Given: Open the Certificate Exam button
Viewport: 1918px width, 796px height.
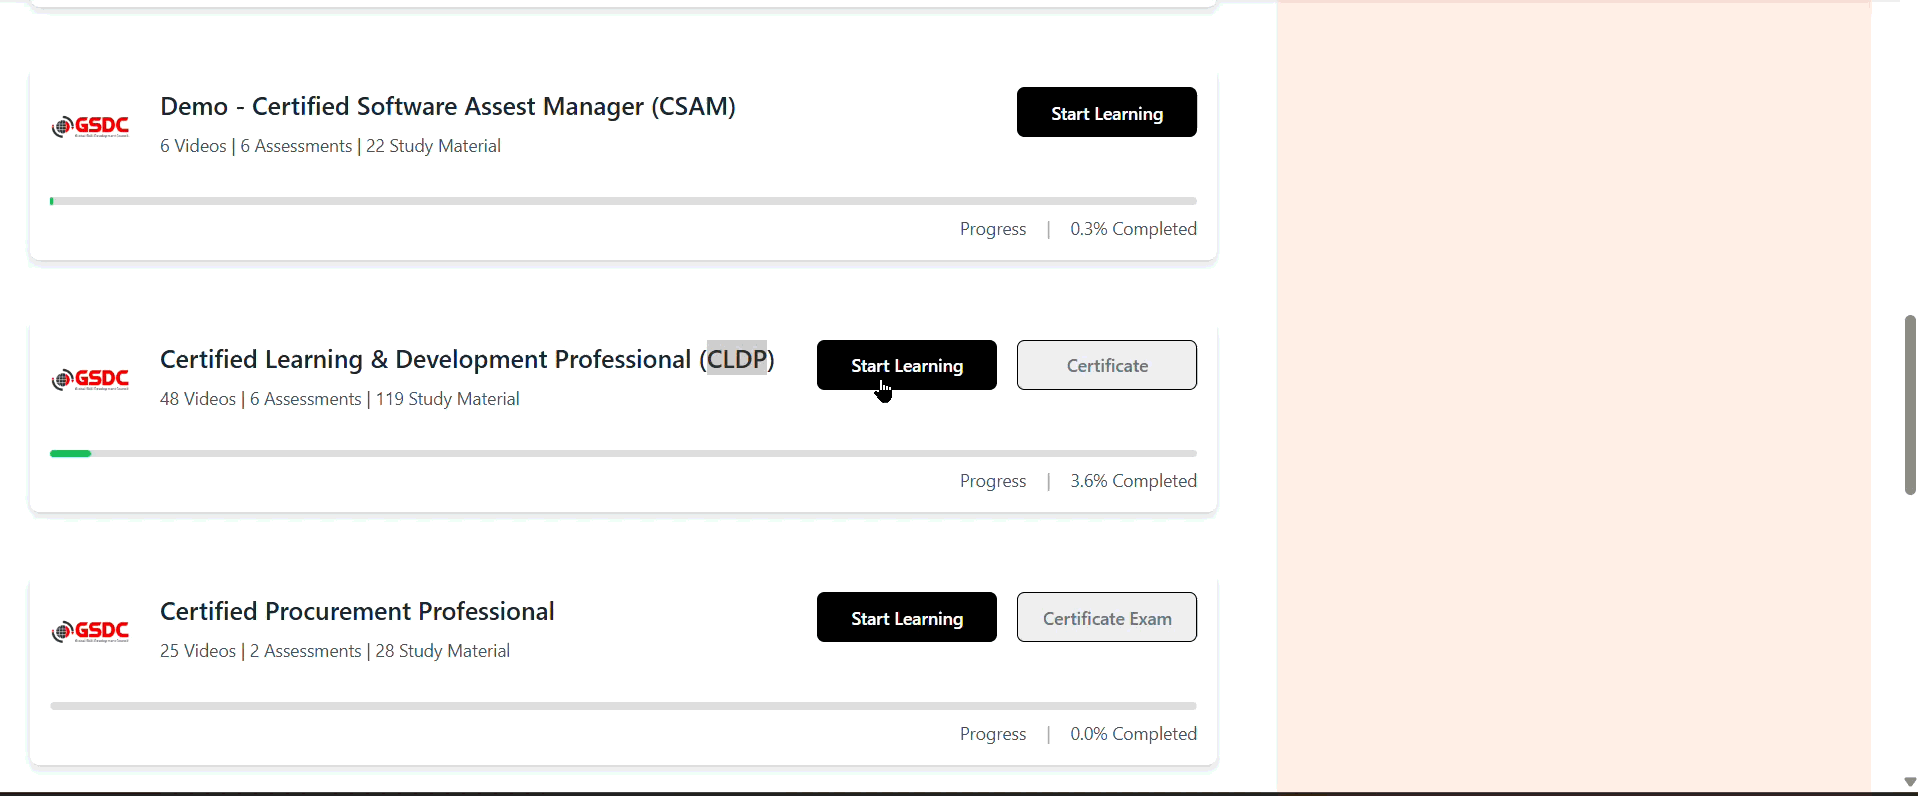Looking at the screenshot, I should 1106,617.
